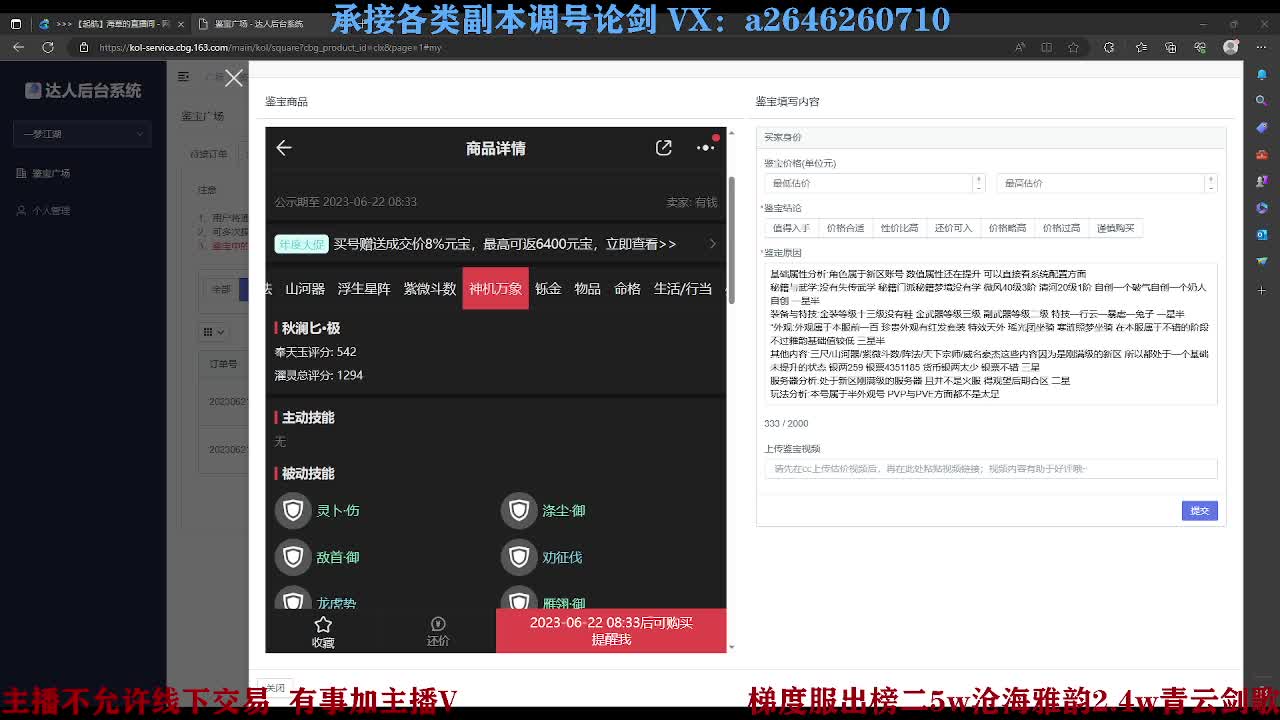Viewport: 1280px width, 720px height.
Task: Open the Edge sidebar shopping tag icon
Action: pos(1262,128)
